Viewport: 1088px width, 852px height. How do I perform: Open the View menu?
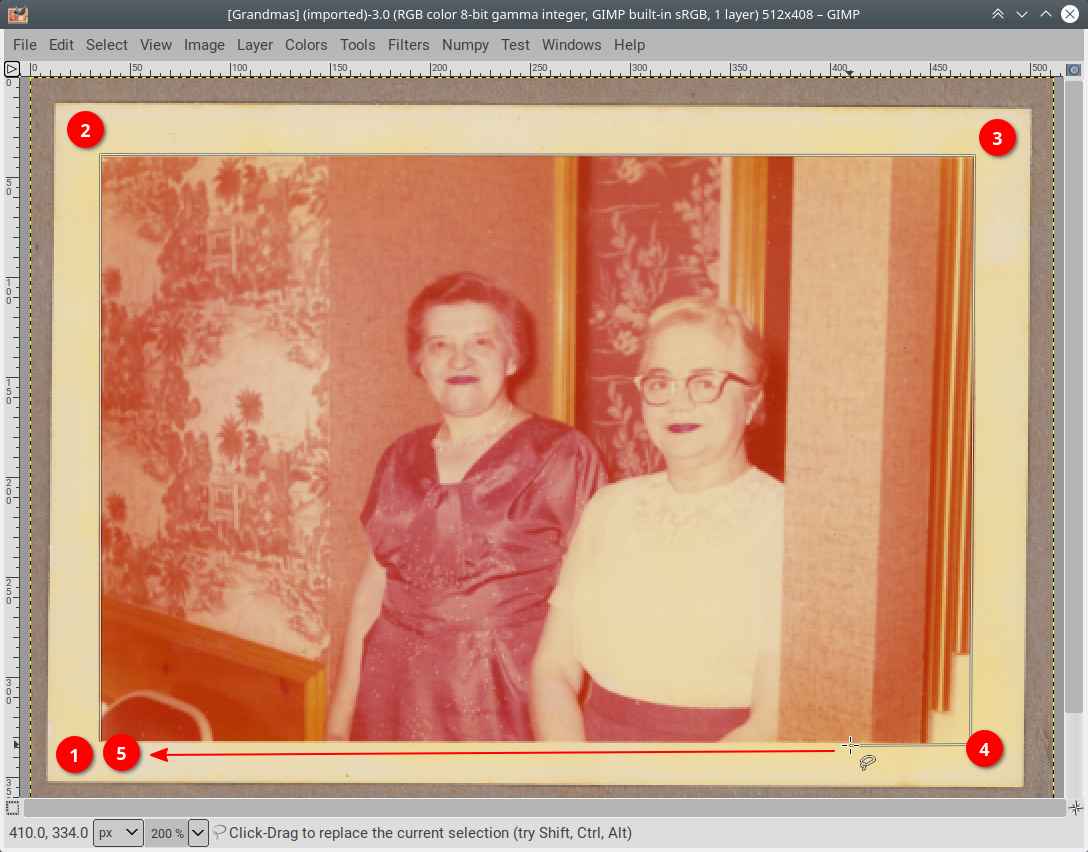point(155,44)
